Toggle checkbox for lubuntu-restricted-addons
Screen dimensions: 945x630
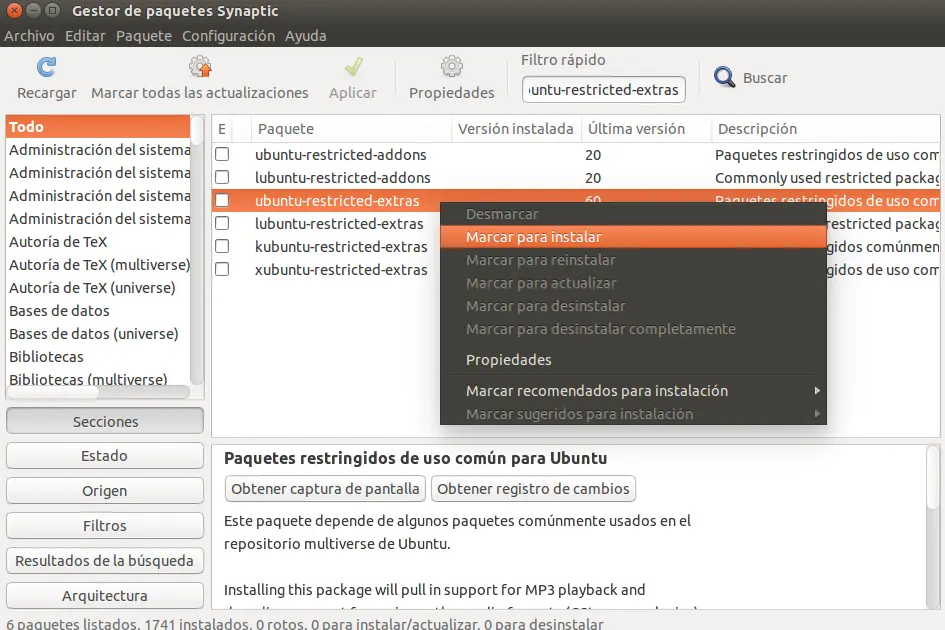(x=222, y=177)
